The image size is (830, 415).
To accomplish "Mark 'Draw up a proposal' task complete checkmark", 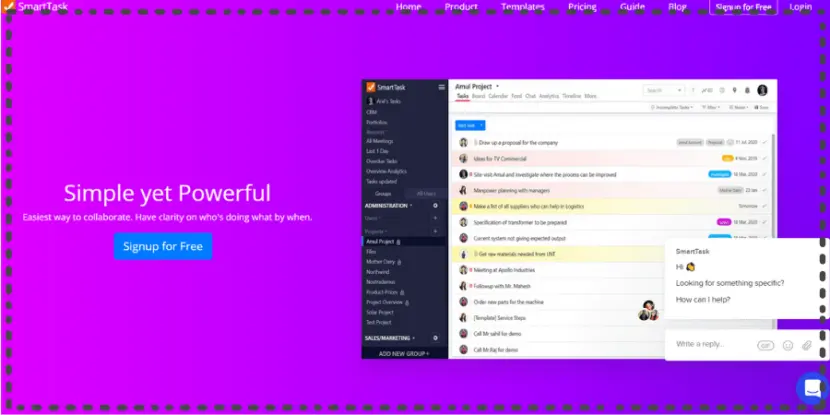I will pyautogui.click(x=765, y=142).
